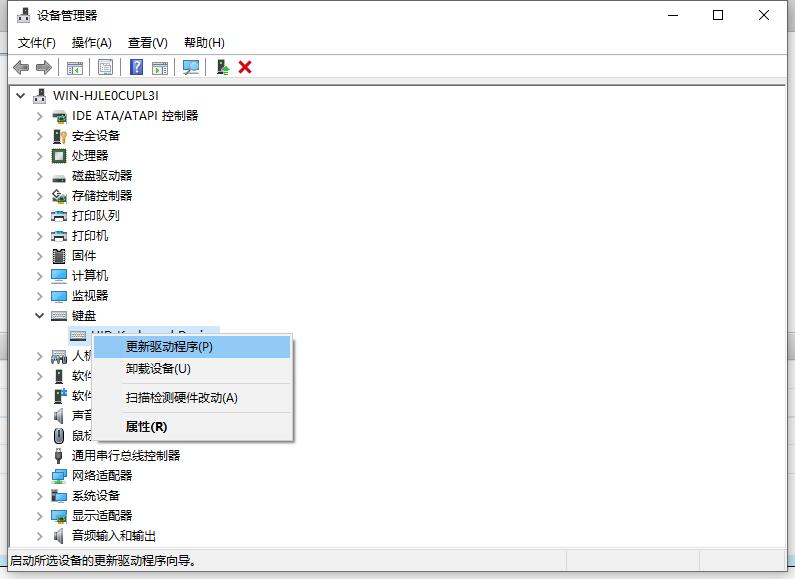Image resolution: width=795 pixels, height=579 pixels.
Task: Expand the 存储控制器 node
Action: click(x=40, y=196)
